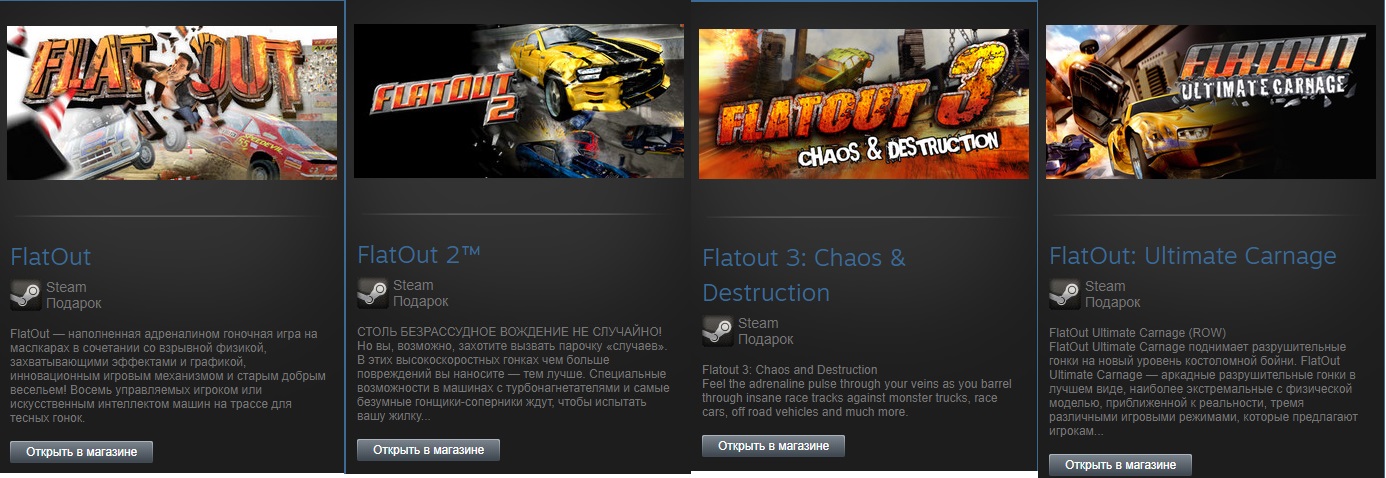Click the Steam logo beneath FlatOut 2™
1386x478 pixels.
[x=373, y=293]
